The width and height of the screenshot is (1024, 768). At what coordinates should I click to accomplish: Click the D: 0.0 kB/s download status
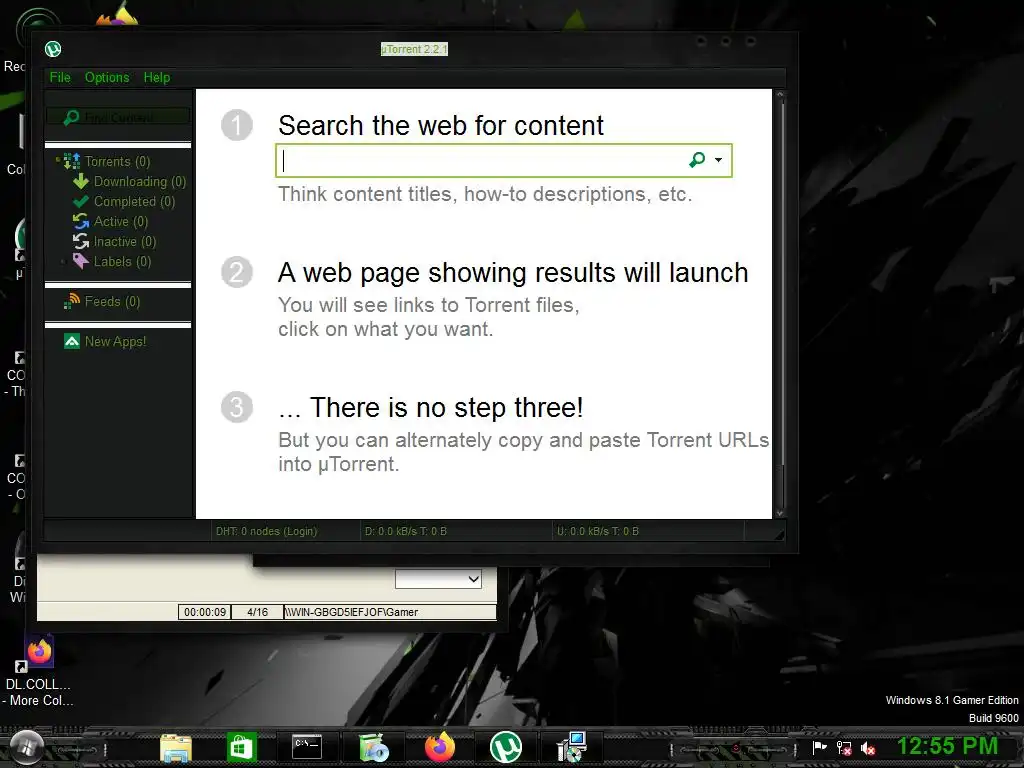click(x=406, y=532)
